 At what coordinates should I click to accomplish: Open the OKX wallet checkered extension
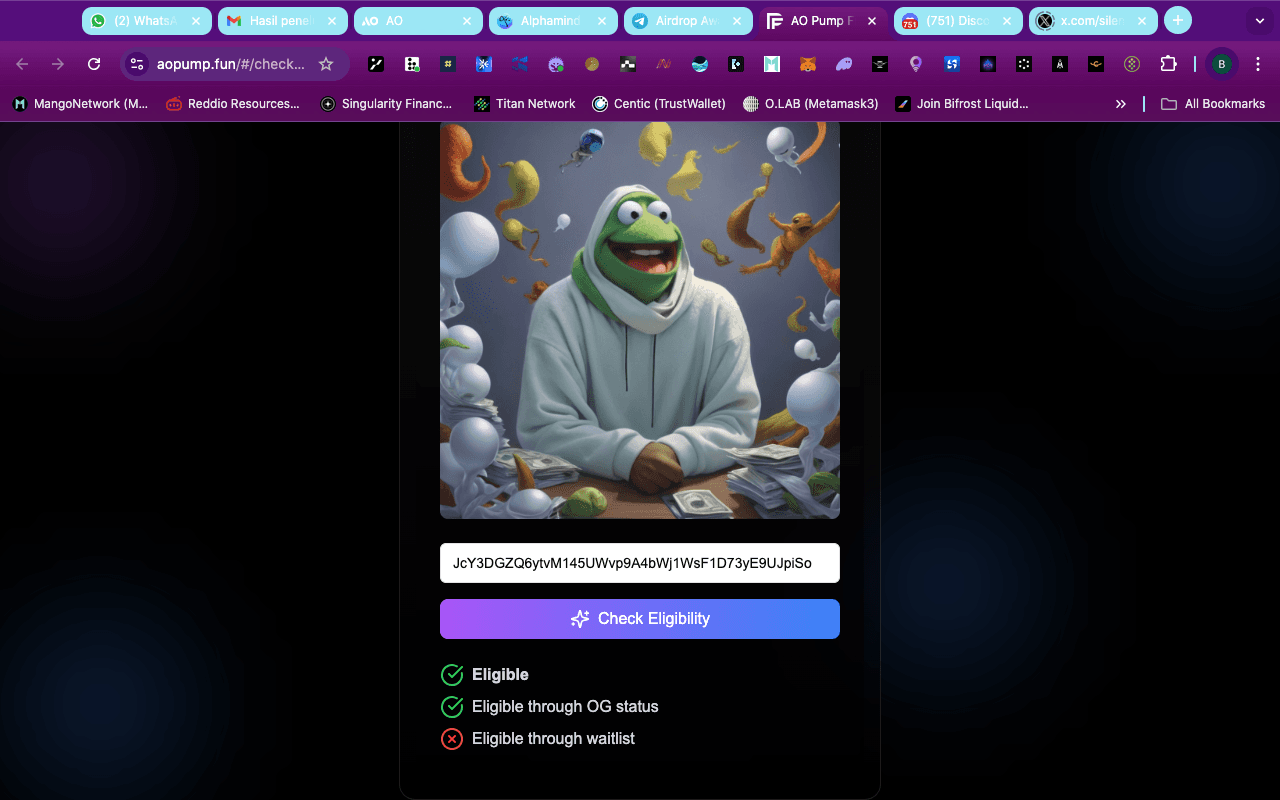coord(628,64)
